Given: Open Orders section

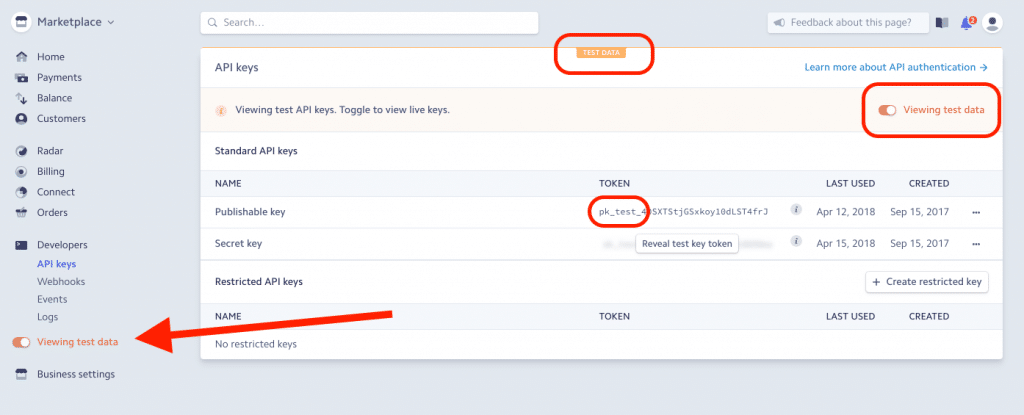Looking at the screenshot, I should (x=52, y=212).
